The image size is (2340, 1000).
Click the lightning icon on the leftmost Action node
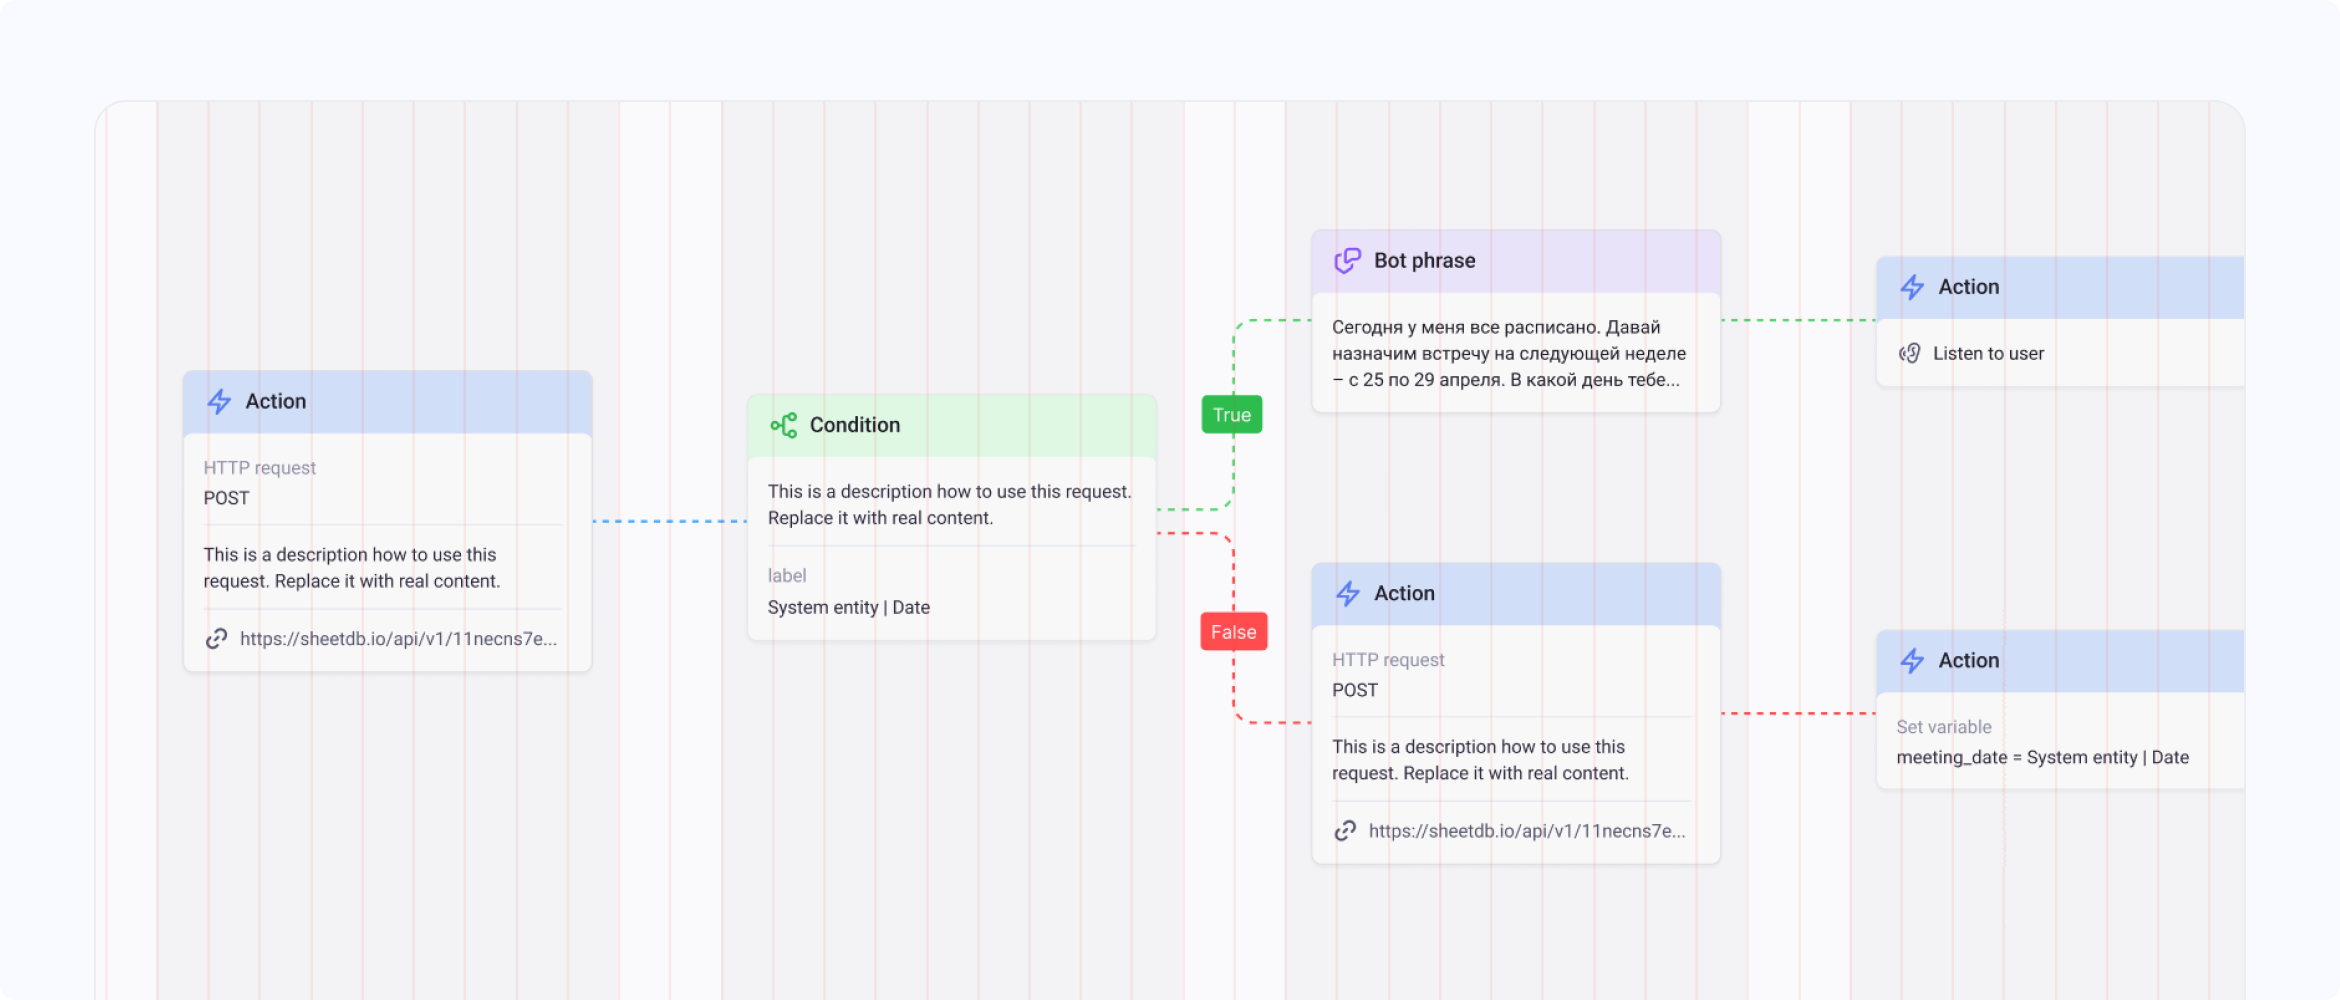(219, 402)
